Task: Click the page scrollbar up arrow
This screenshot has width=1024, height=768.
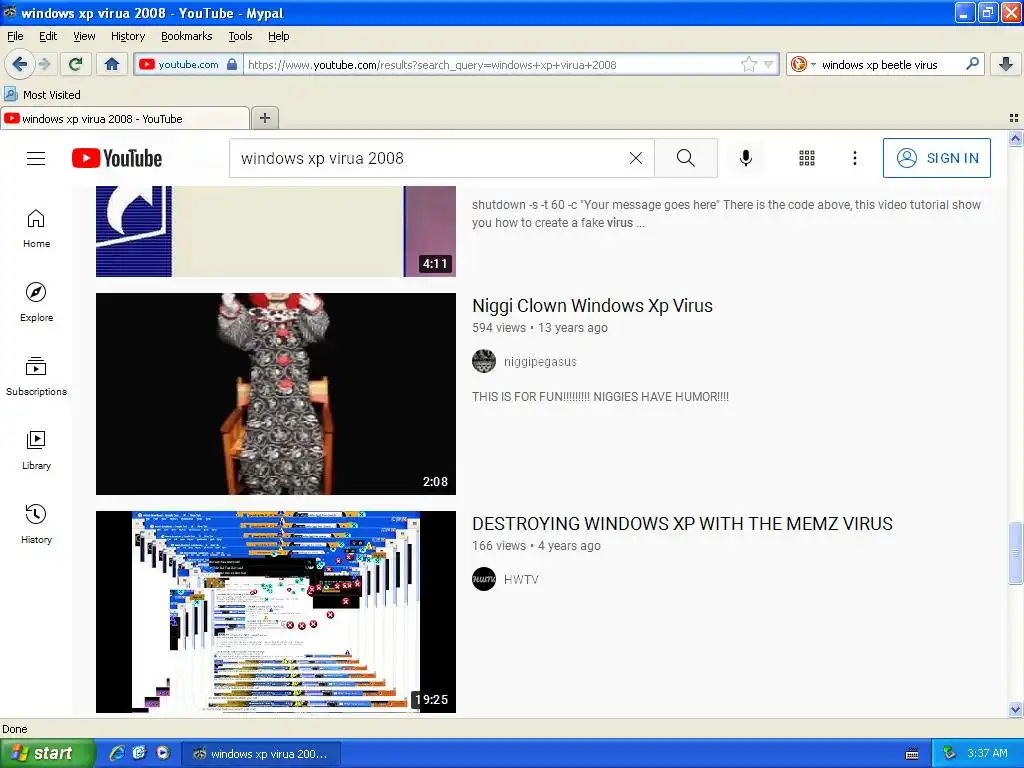Action: tap(1016, 138)
